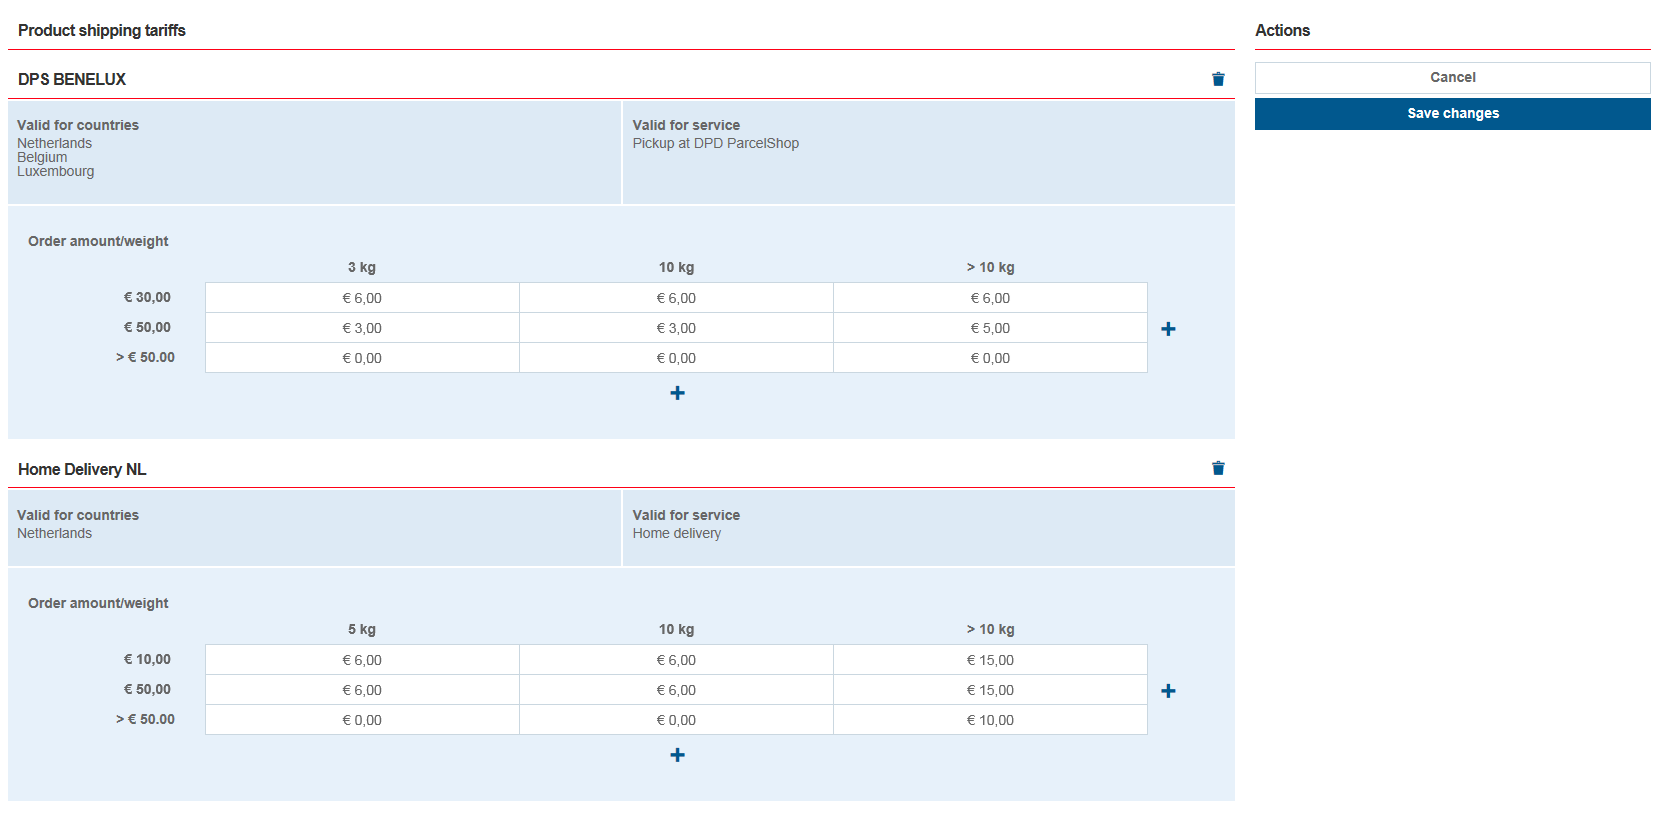Edit Home Delivery NL € 50,00 / > 10 kg cell
Screen dimensions: 1659x813
tap(990, 690)
